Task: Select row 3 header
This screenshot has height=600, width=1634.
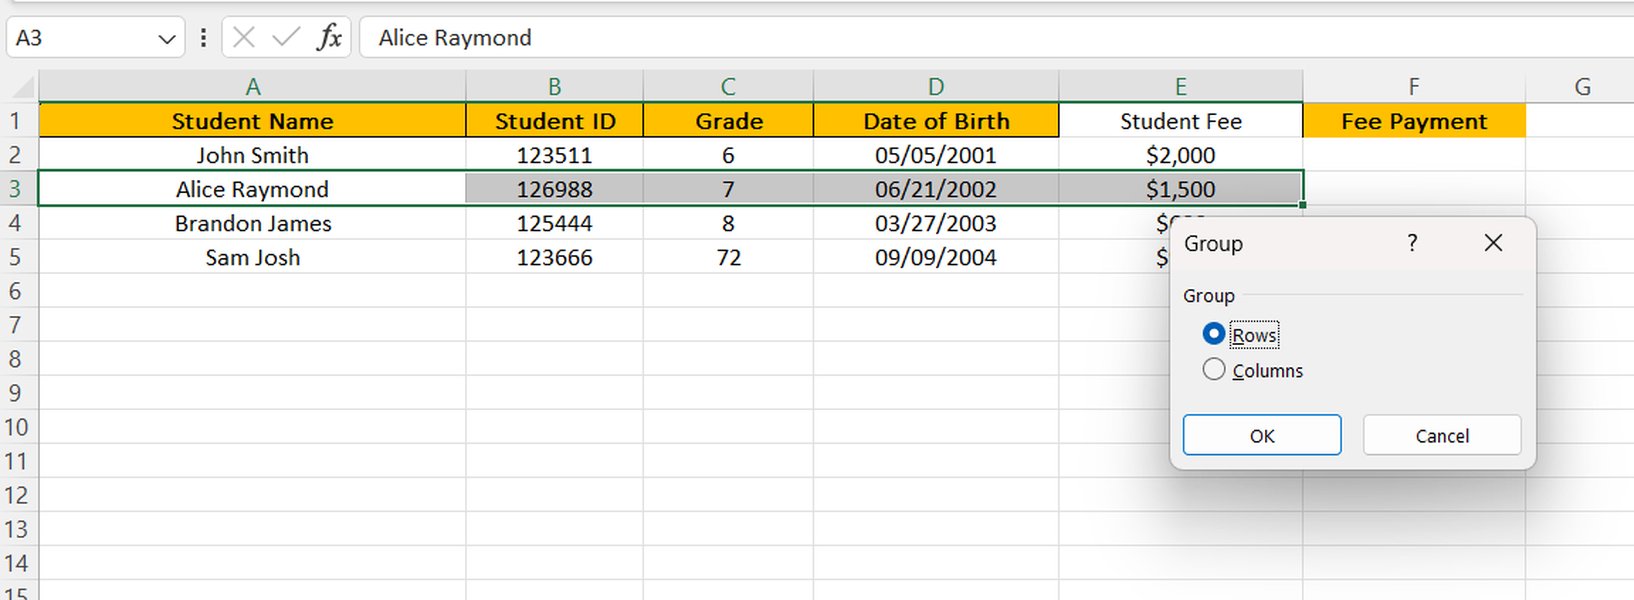Action: tap(19, 189)
